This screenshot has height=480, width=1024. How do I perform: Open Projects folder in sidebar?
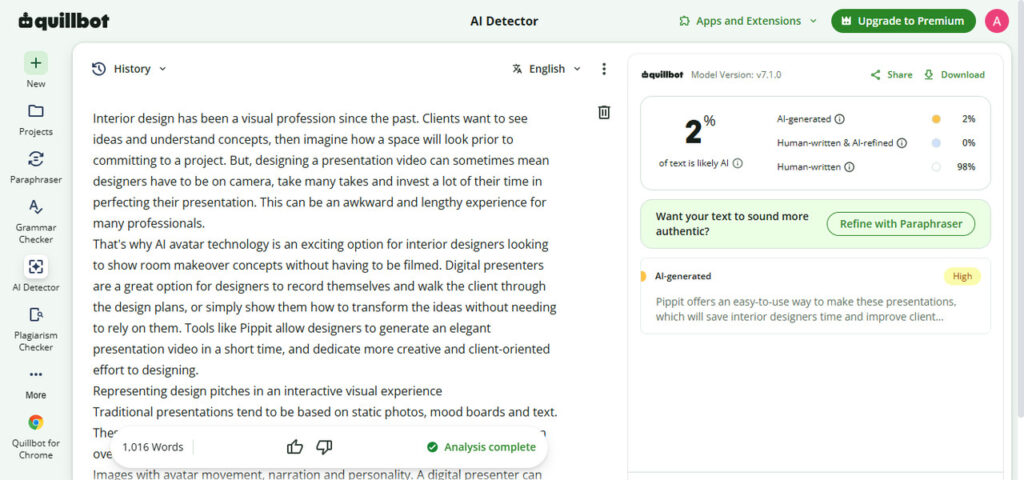pyautogui.click(x=36, y=119)
